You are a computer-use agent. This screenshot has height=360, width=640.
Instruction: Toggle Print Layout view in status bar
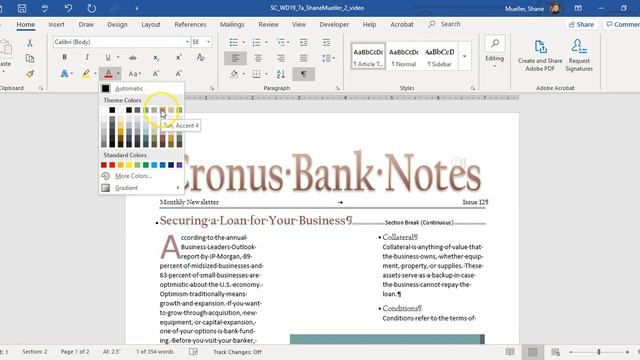(x=533, y=352)
